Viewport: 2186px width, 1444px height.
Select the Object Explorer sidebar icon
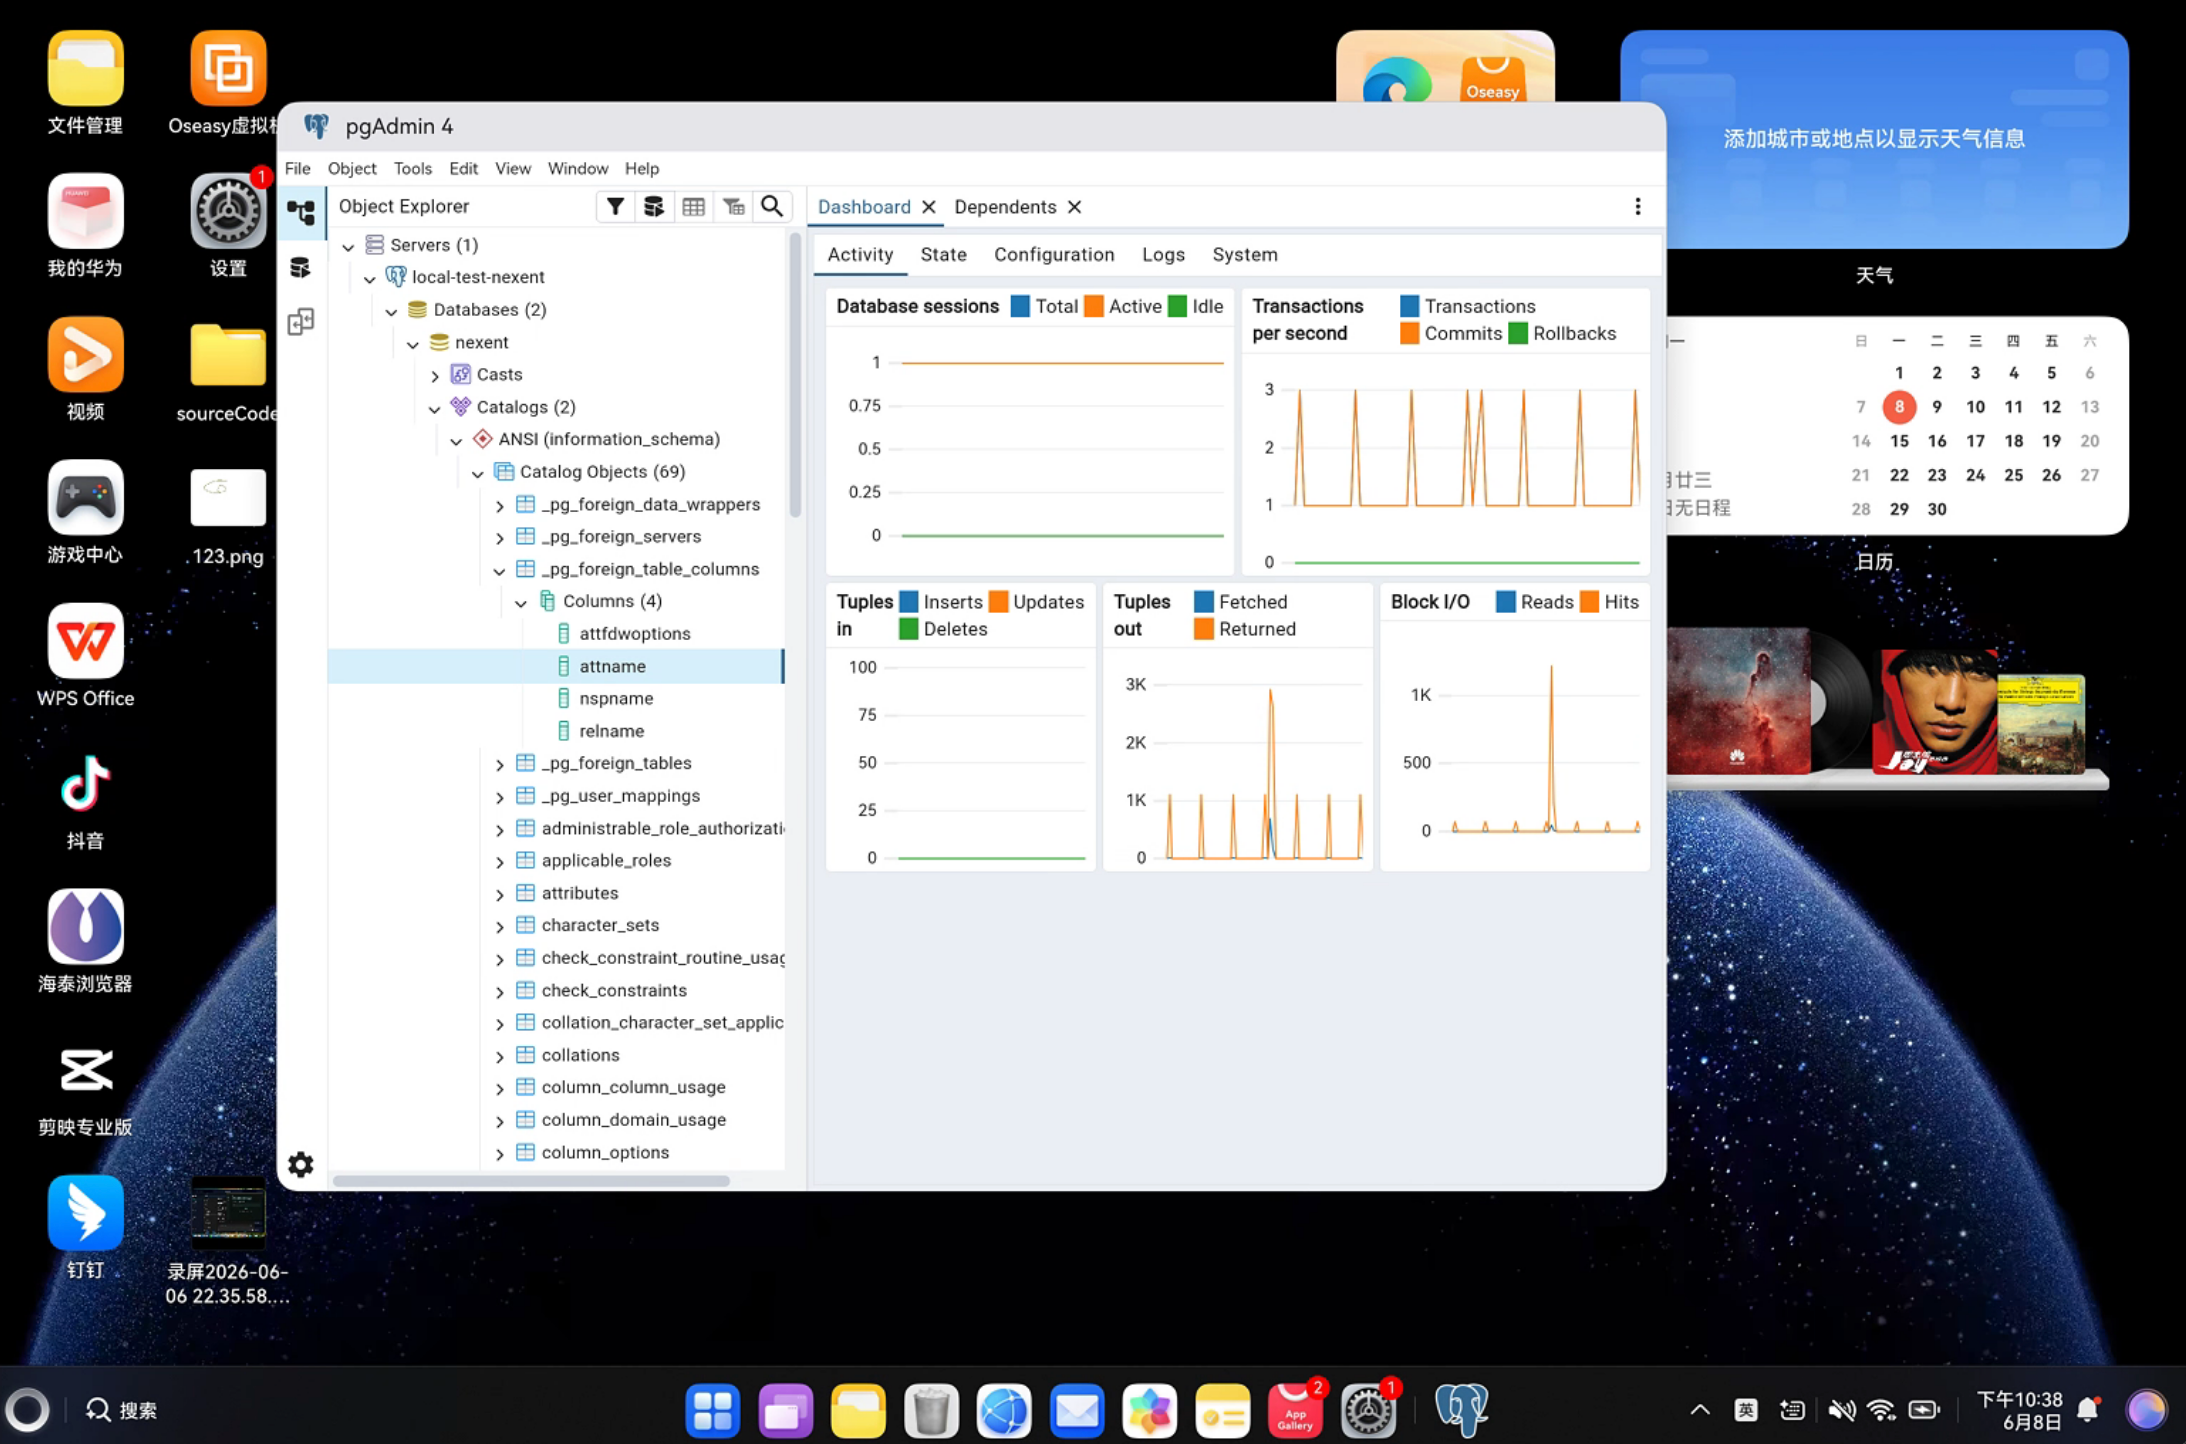301,212
